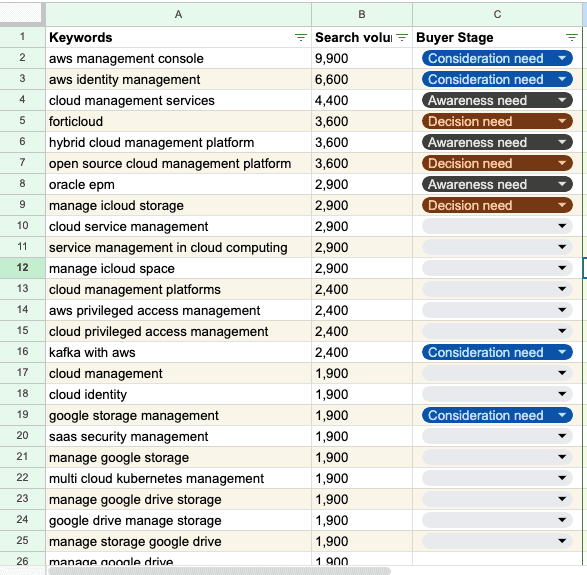Select column B header
Screen dimensions: 587x575
[362, 15]
